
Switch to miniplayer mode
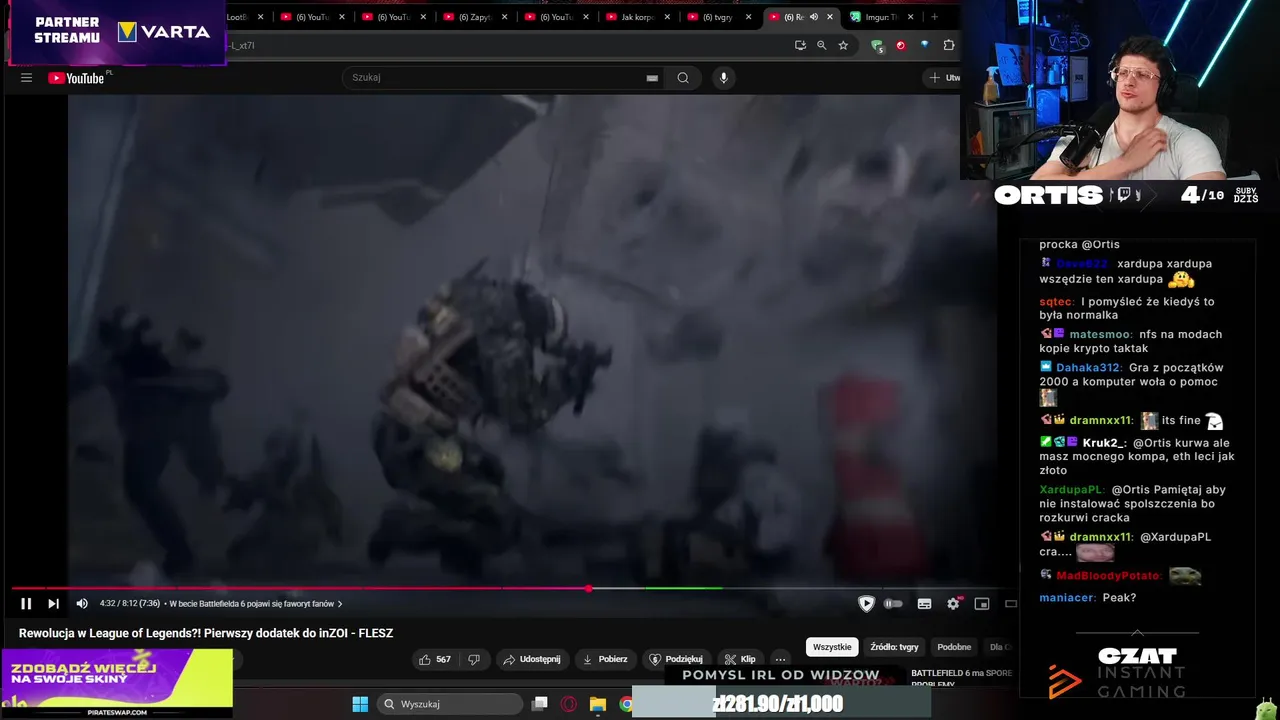982,603
